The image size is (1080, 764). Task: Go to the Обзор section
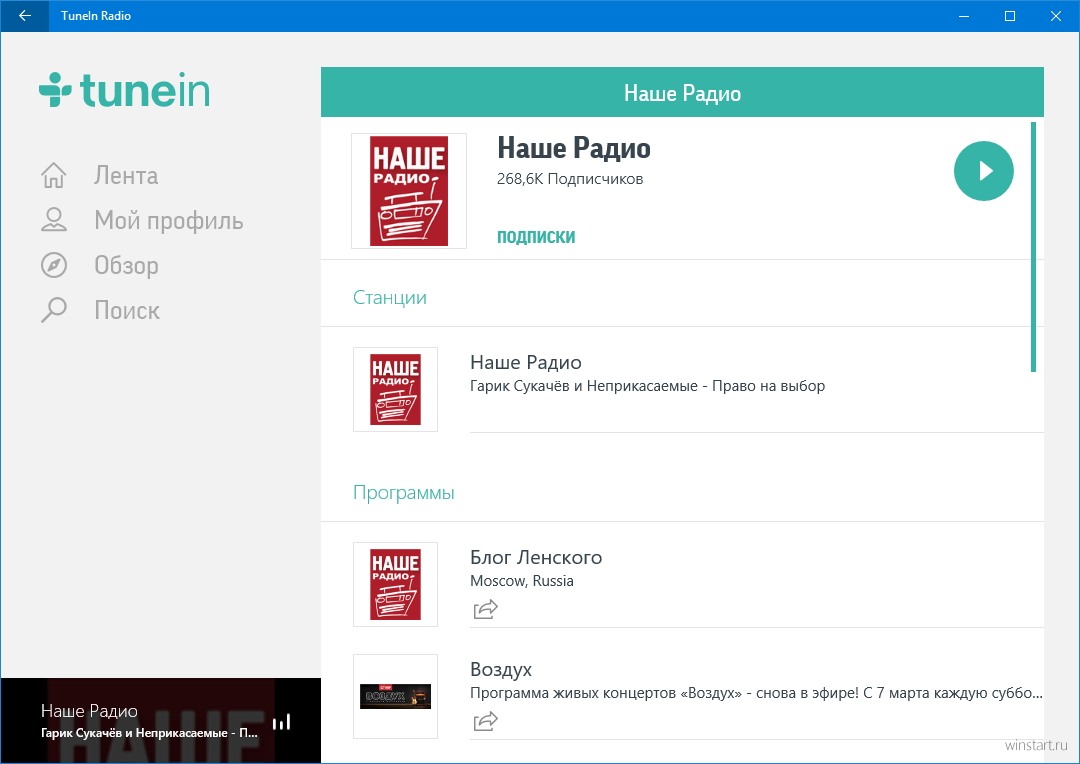click(x=126, y=265)
